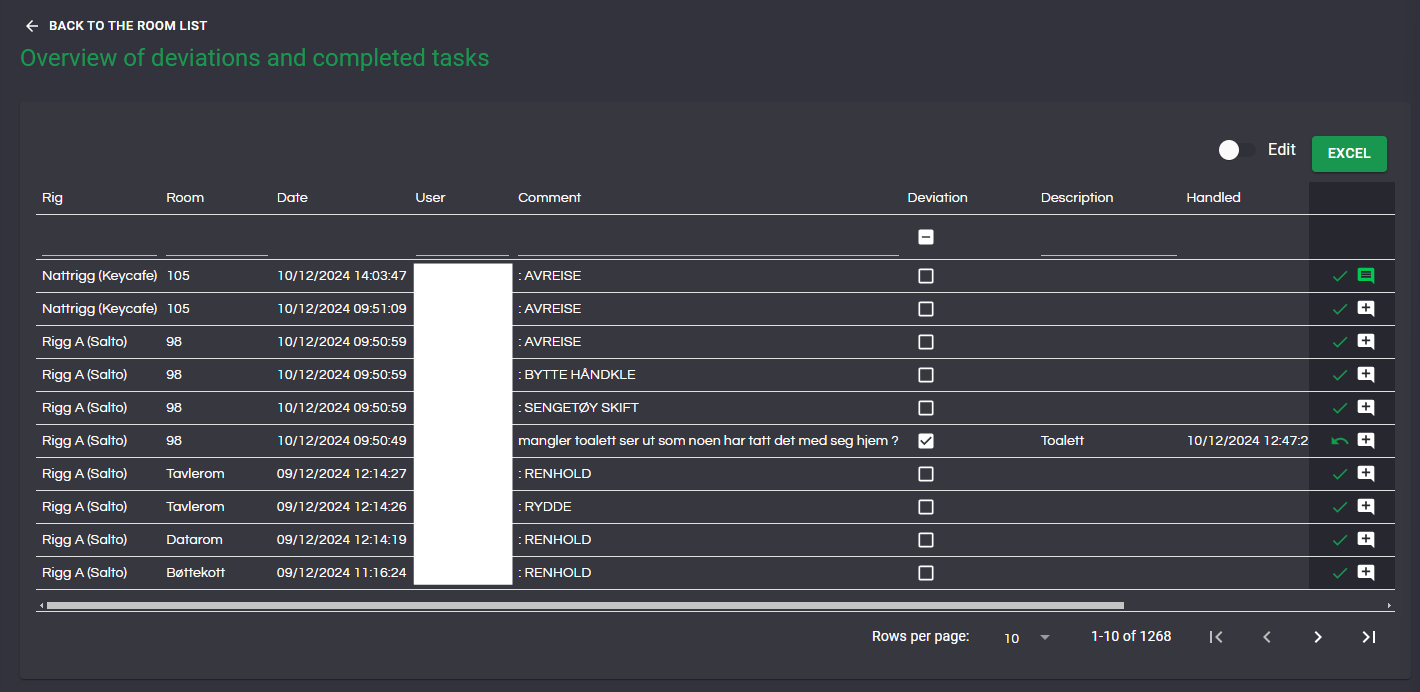Open the green comment icon for 14:03:47 row
Image resolution: width=1420 pixels, height=692 pixels.
1366,276
